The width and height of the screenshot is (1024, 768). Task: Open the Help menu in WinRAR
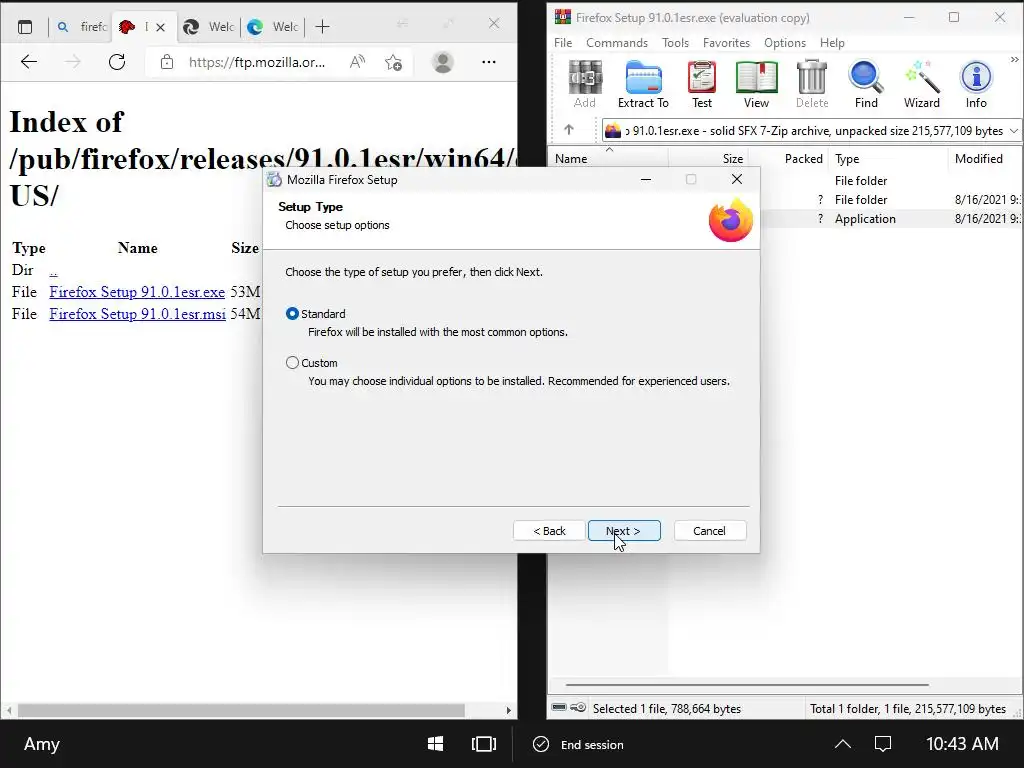(832, 42)
